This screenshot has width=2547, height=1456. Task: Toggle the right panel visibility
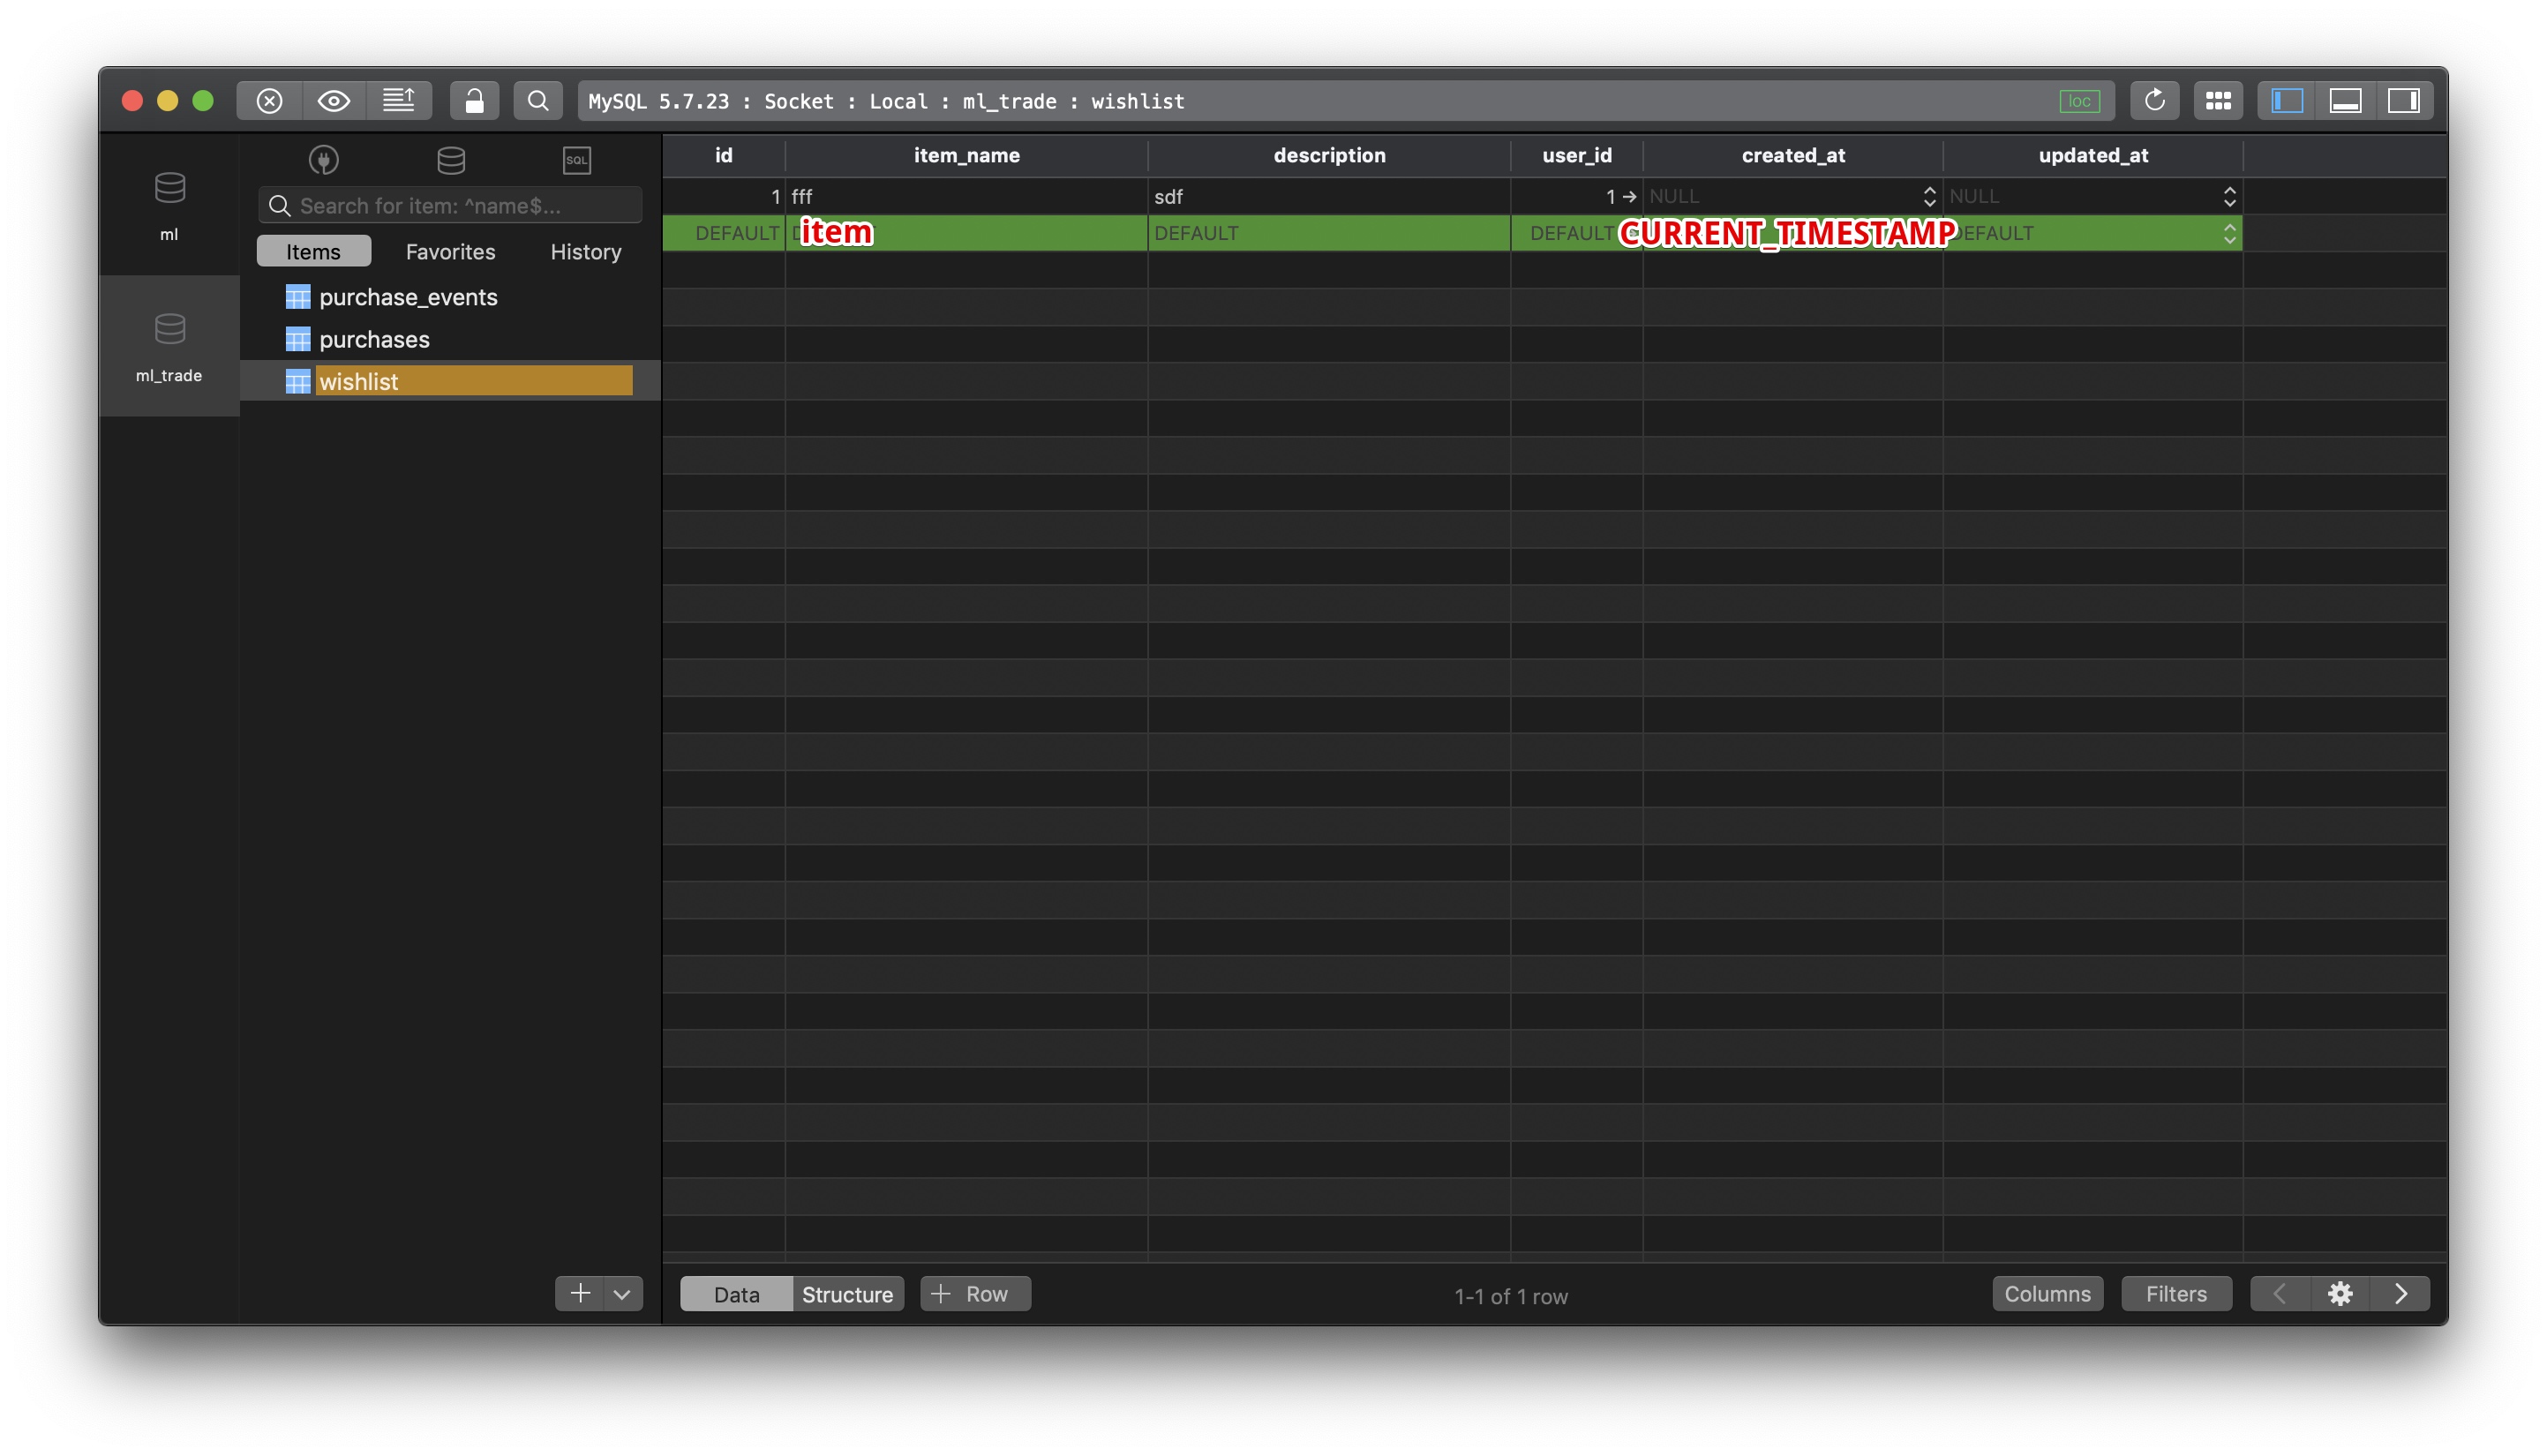[x=2405, y=100]
